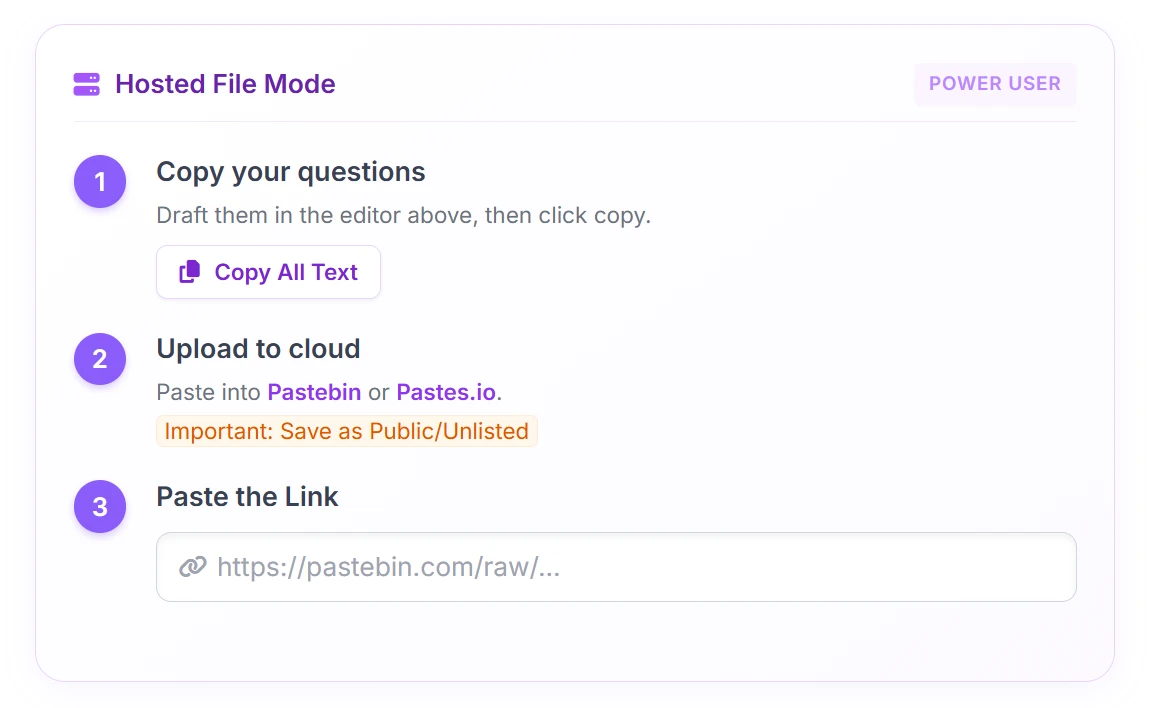Click the chain link icon in URL field
This screenshot has height=708, width=1154.
192,567
